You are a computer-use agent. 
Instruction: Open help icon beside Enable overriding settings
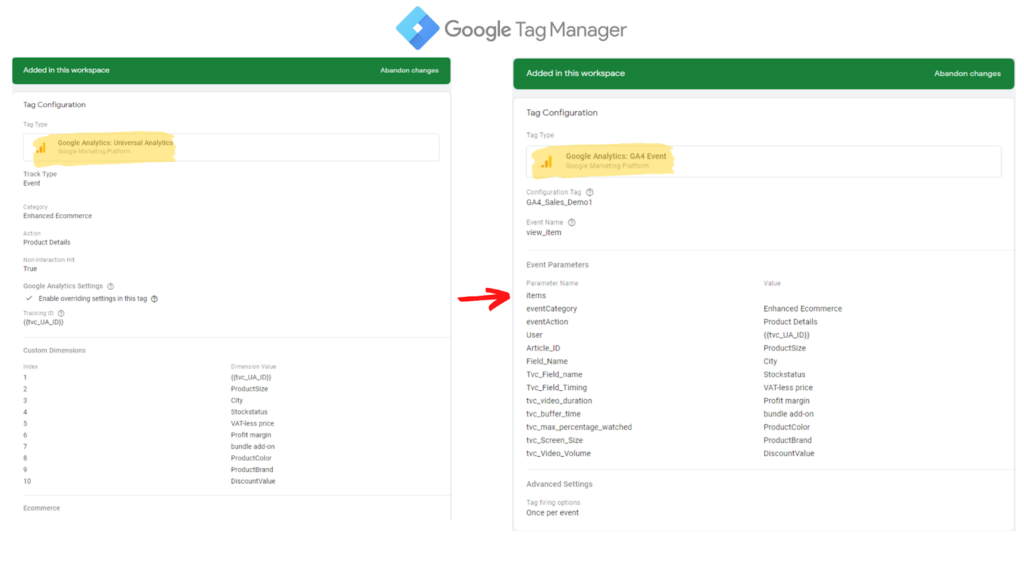pyautogui.click(x=154, y=299)
